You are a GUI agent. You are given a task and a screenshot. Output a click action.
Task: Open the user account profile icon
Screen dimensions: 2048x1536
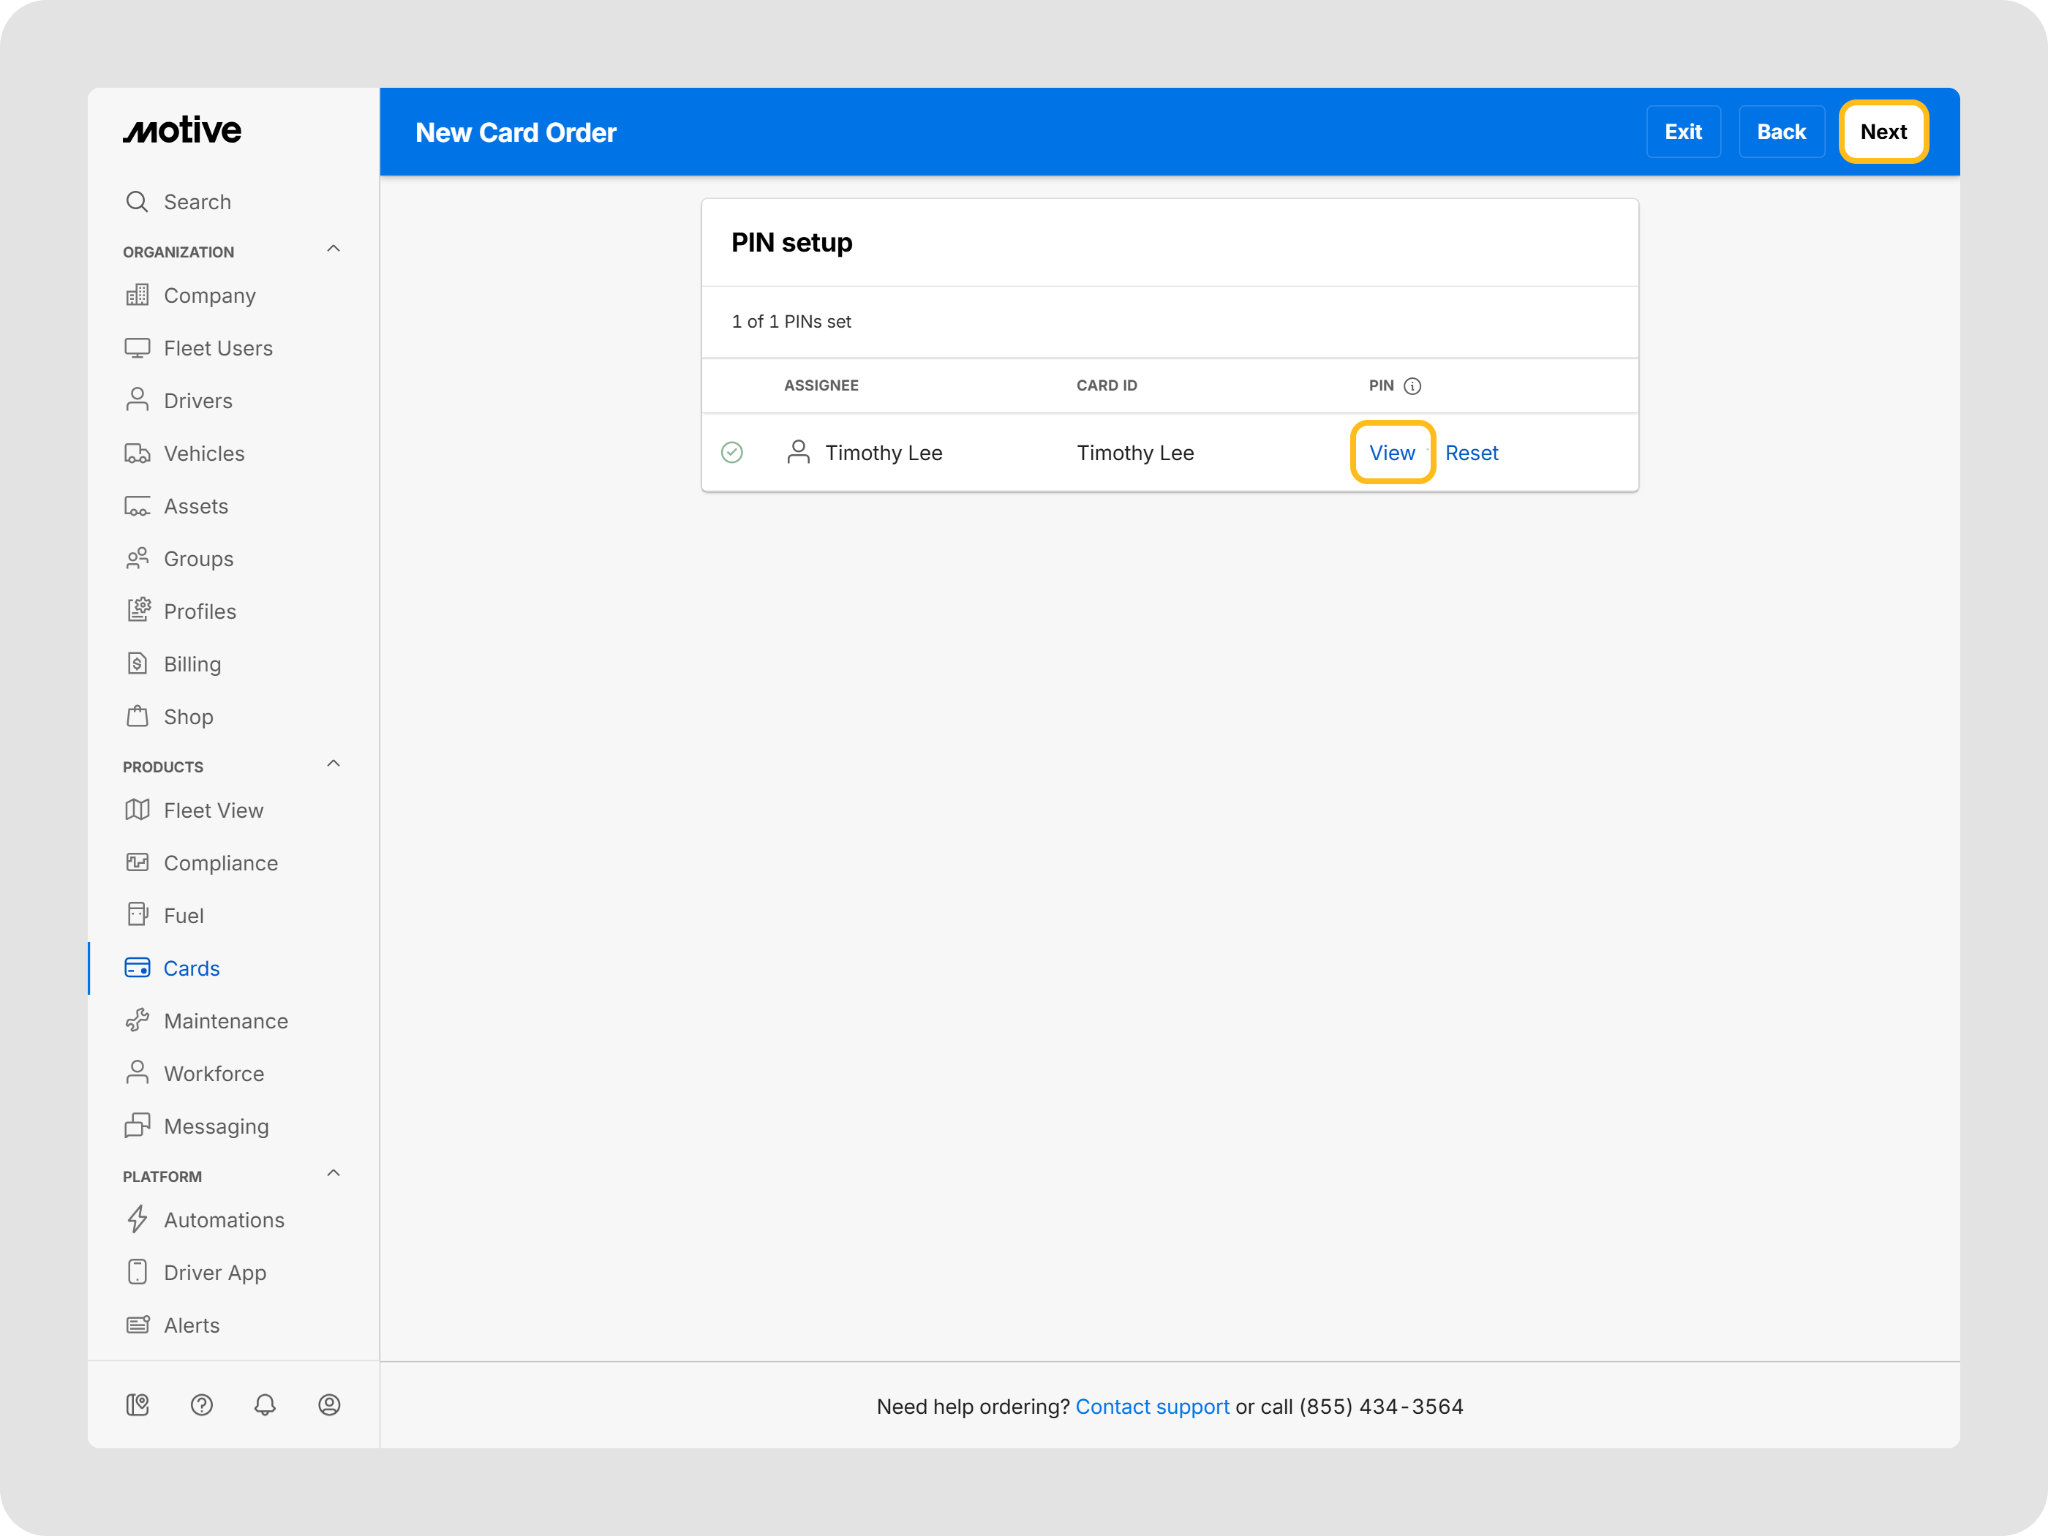point(329,1405)
